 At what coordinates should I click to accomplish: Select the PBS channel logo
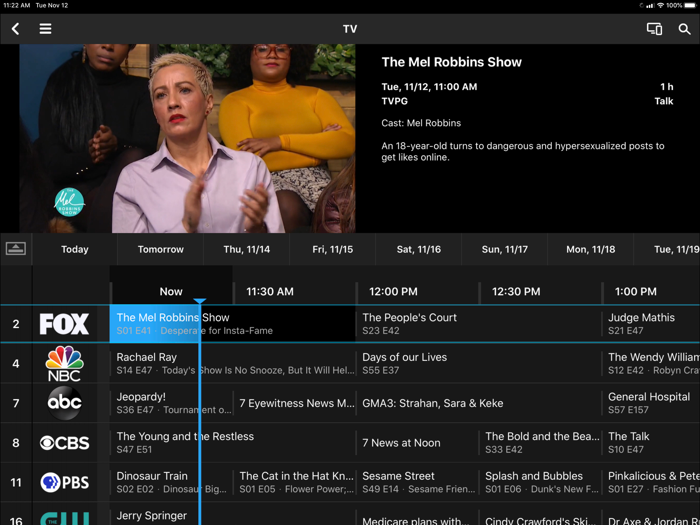coord(64,482)
